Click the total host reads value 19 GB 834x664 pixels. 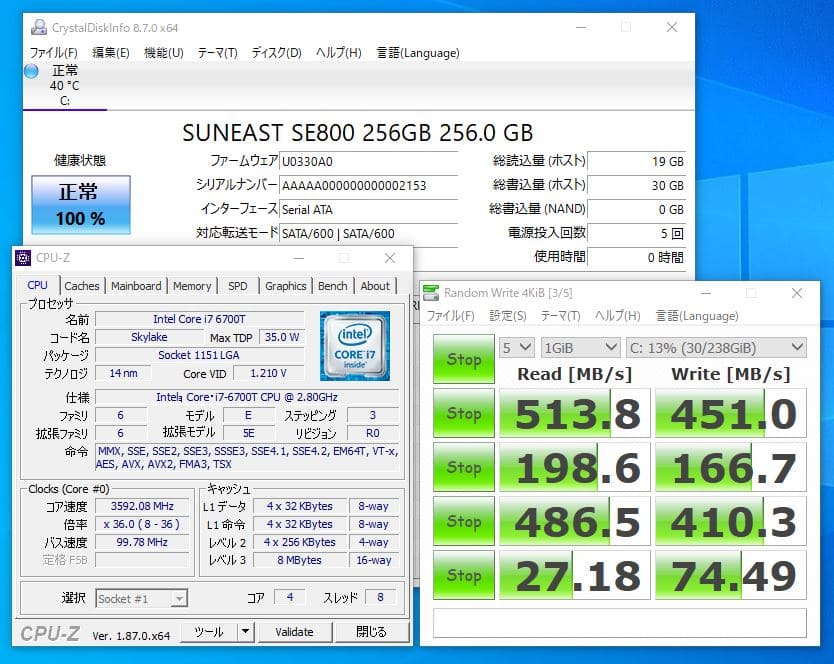[637, 161]
